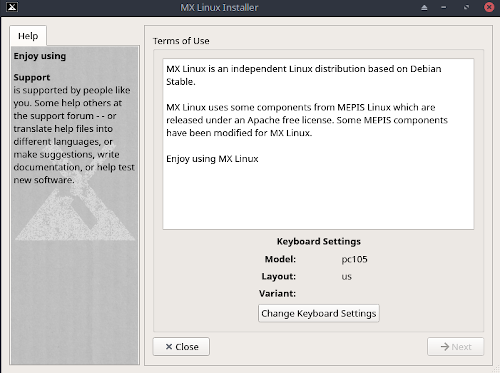Click the 'Variant:' label
500x373 pixels.
tap(277, 294)
